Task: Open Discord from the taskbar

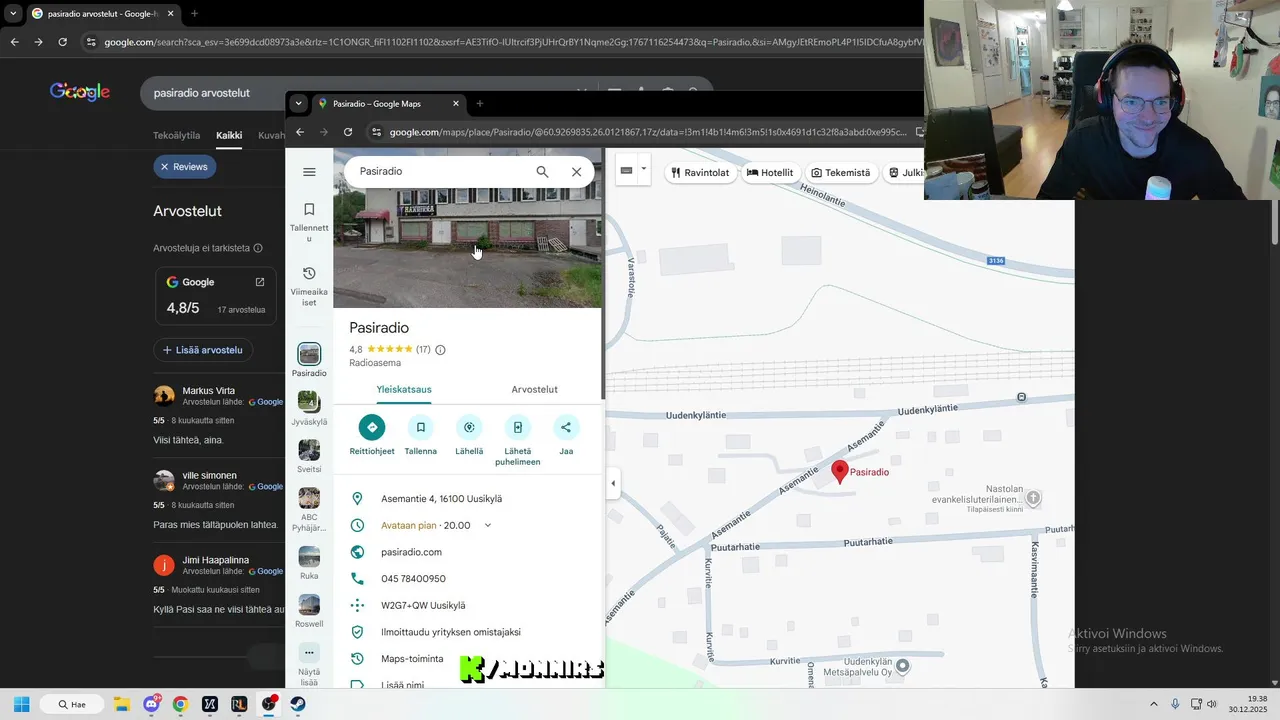Action: click(151, 704)
